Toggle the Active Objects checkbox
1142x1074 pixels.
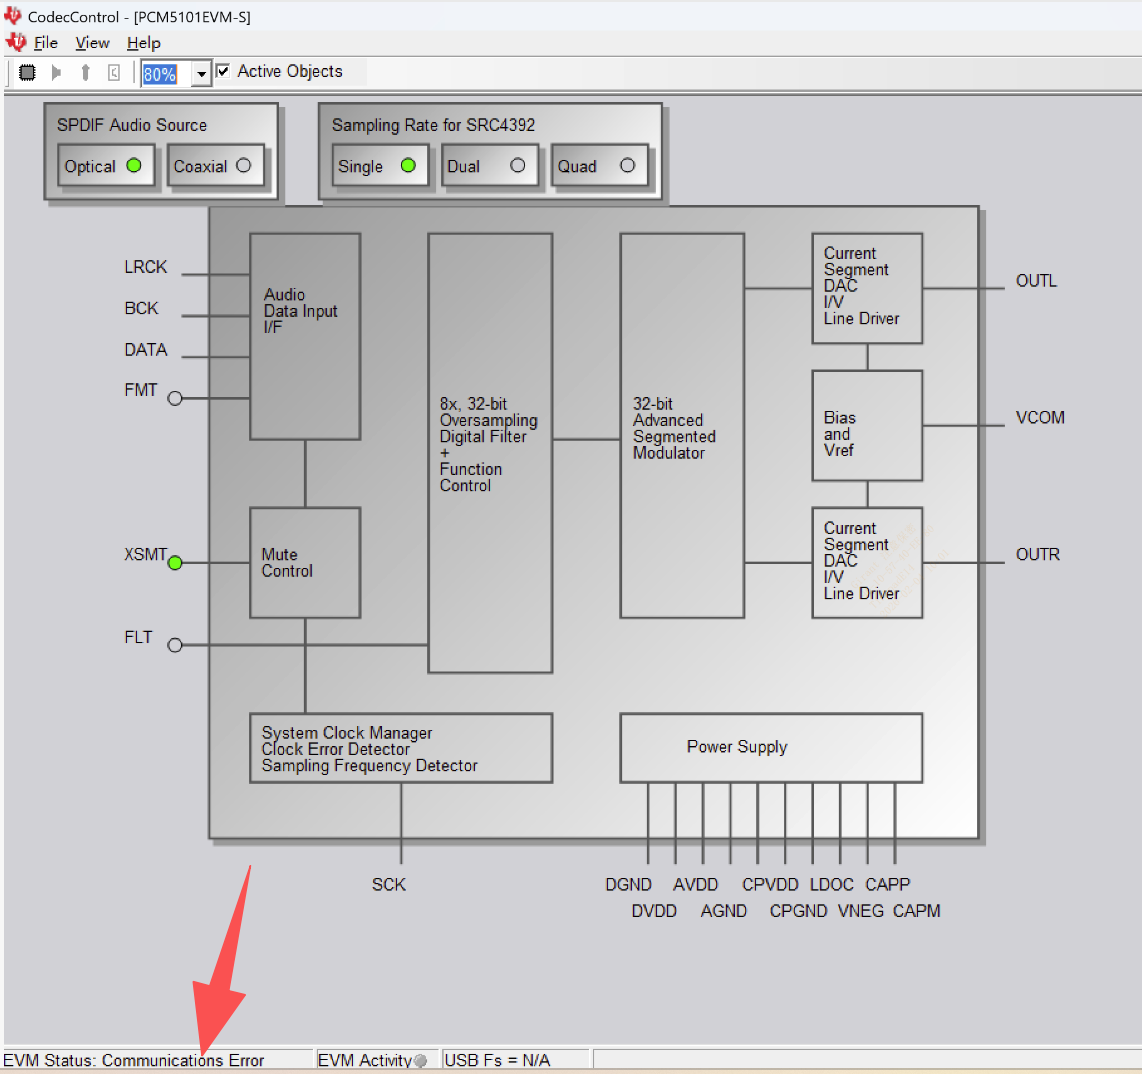click(x=223, y=71)
